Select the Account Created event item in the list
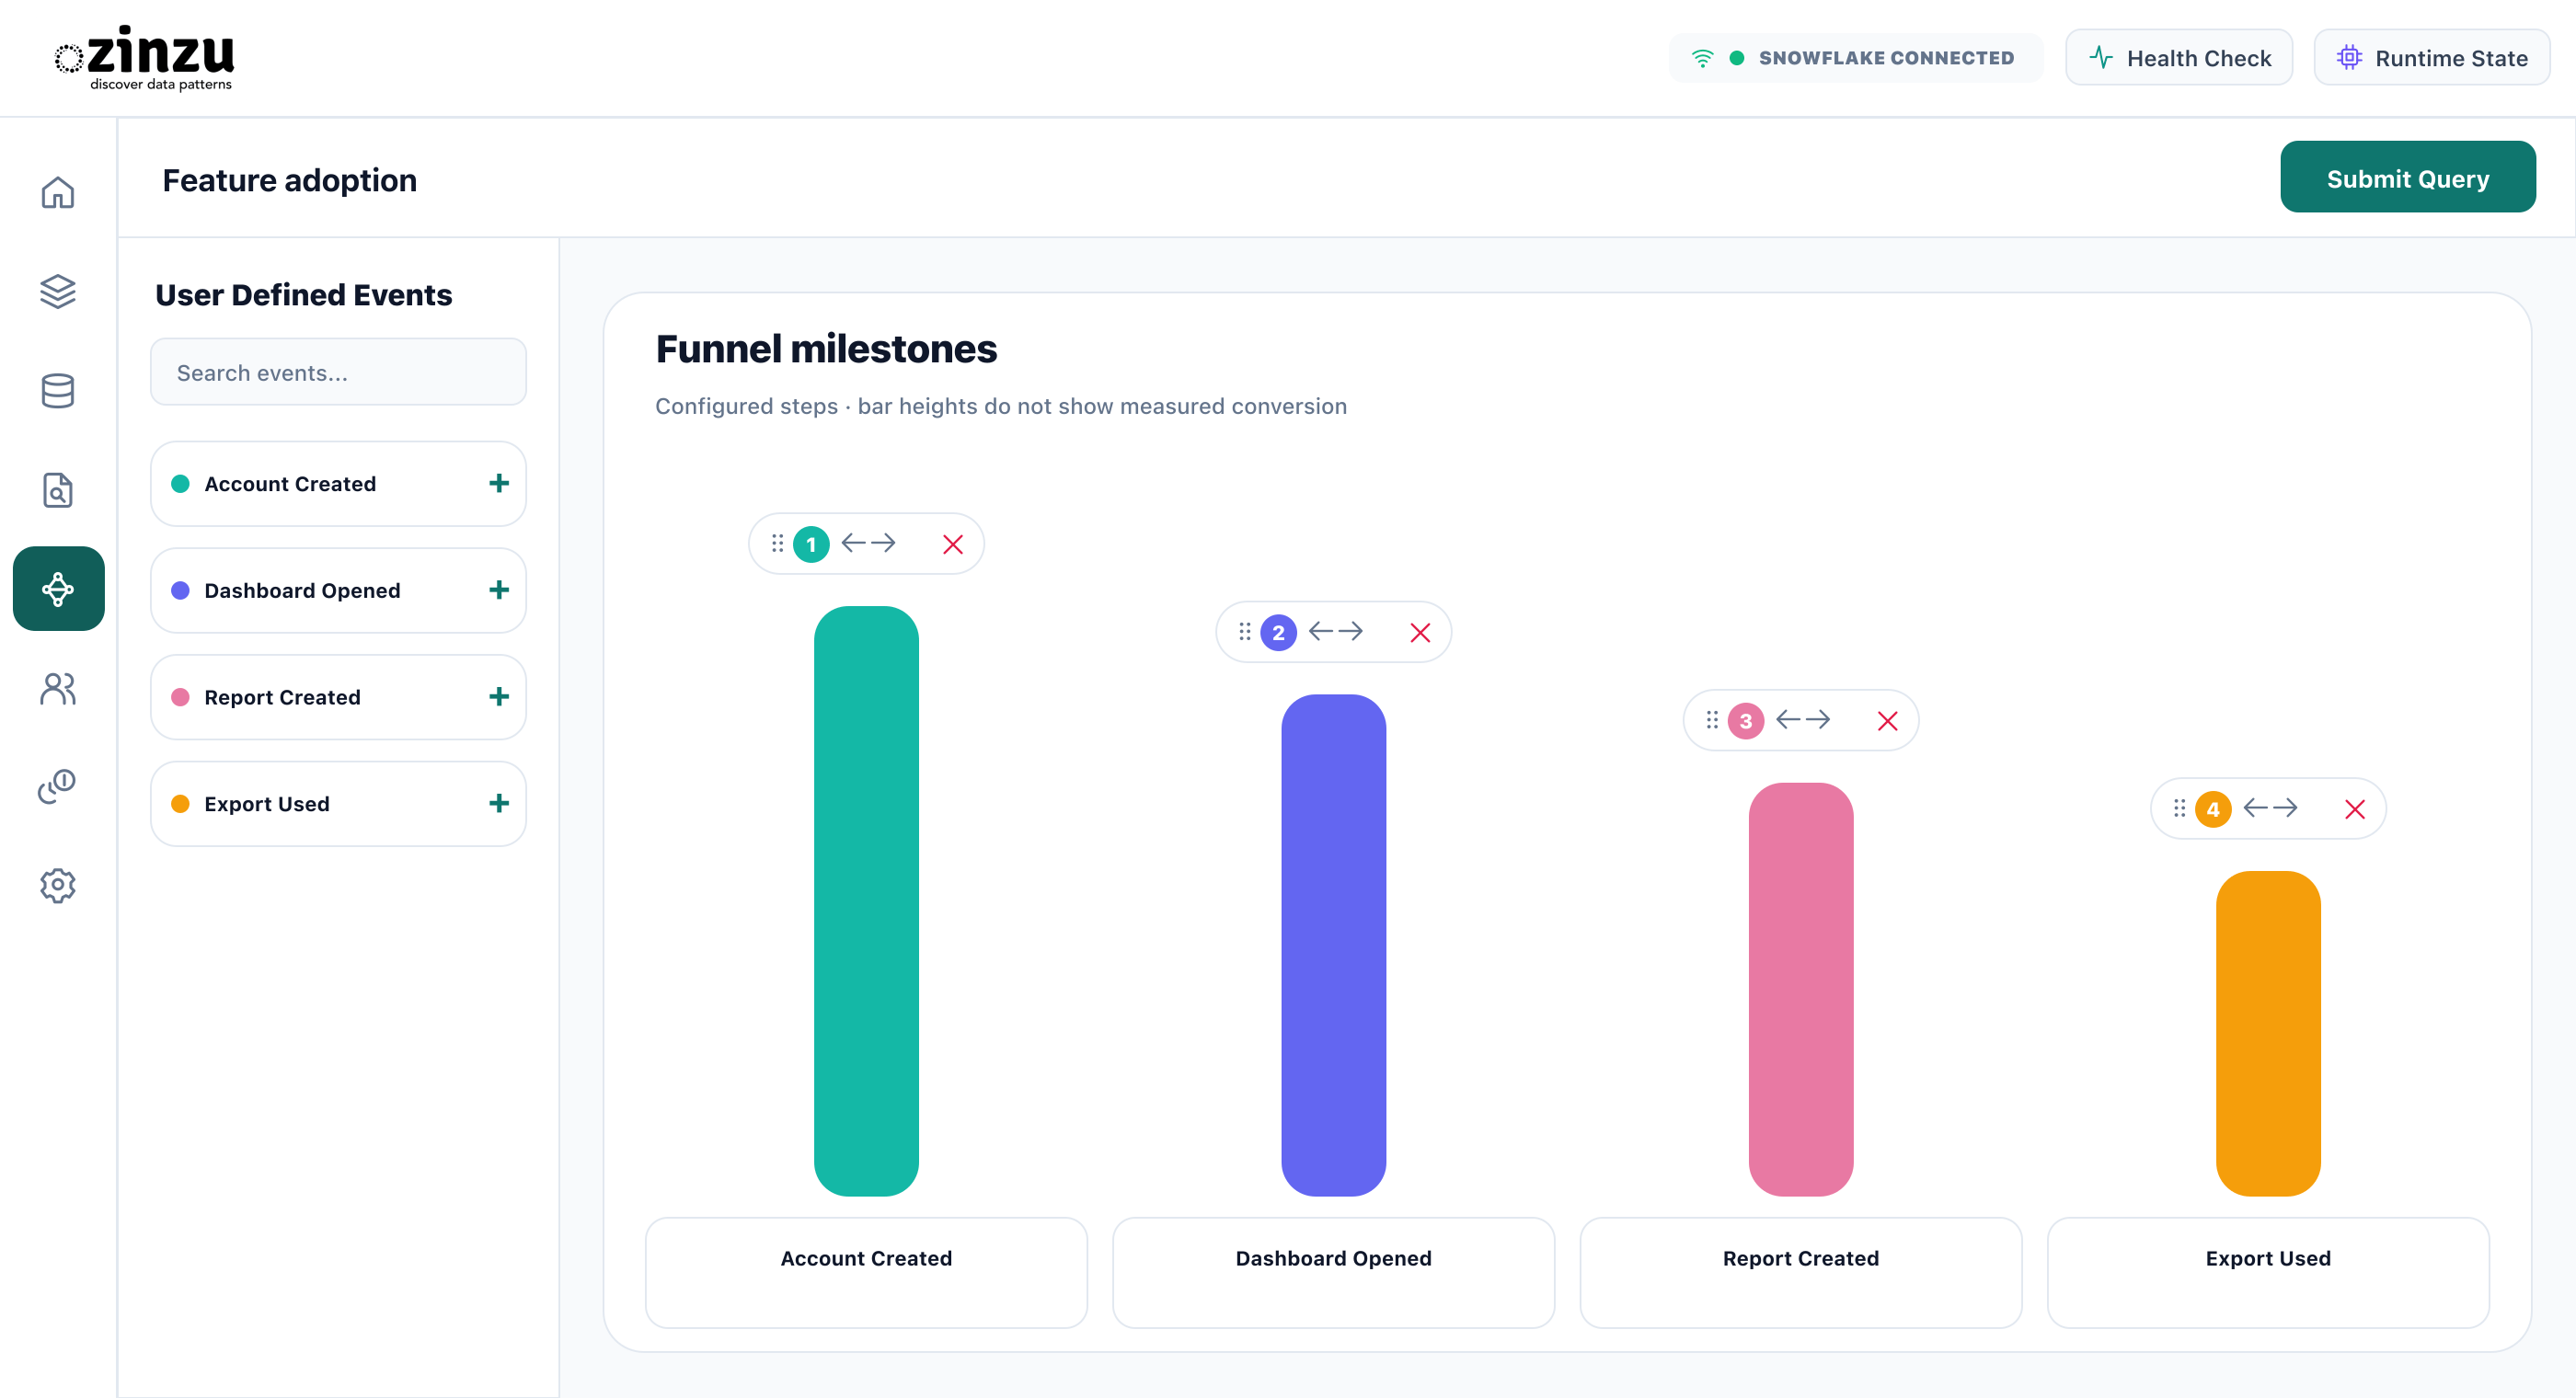The width and height of the screenshot is (2576, 1398). point(338,484)
